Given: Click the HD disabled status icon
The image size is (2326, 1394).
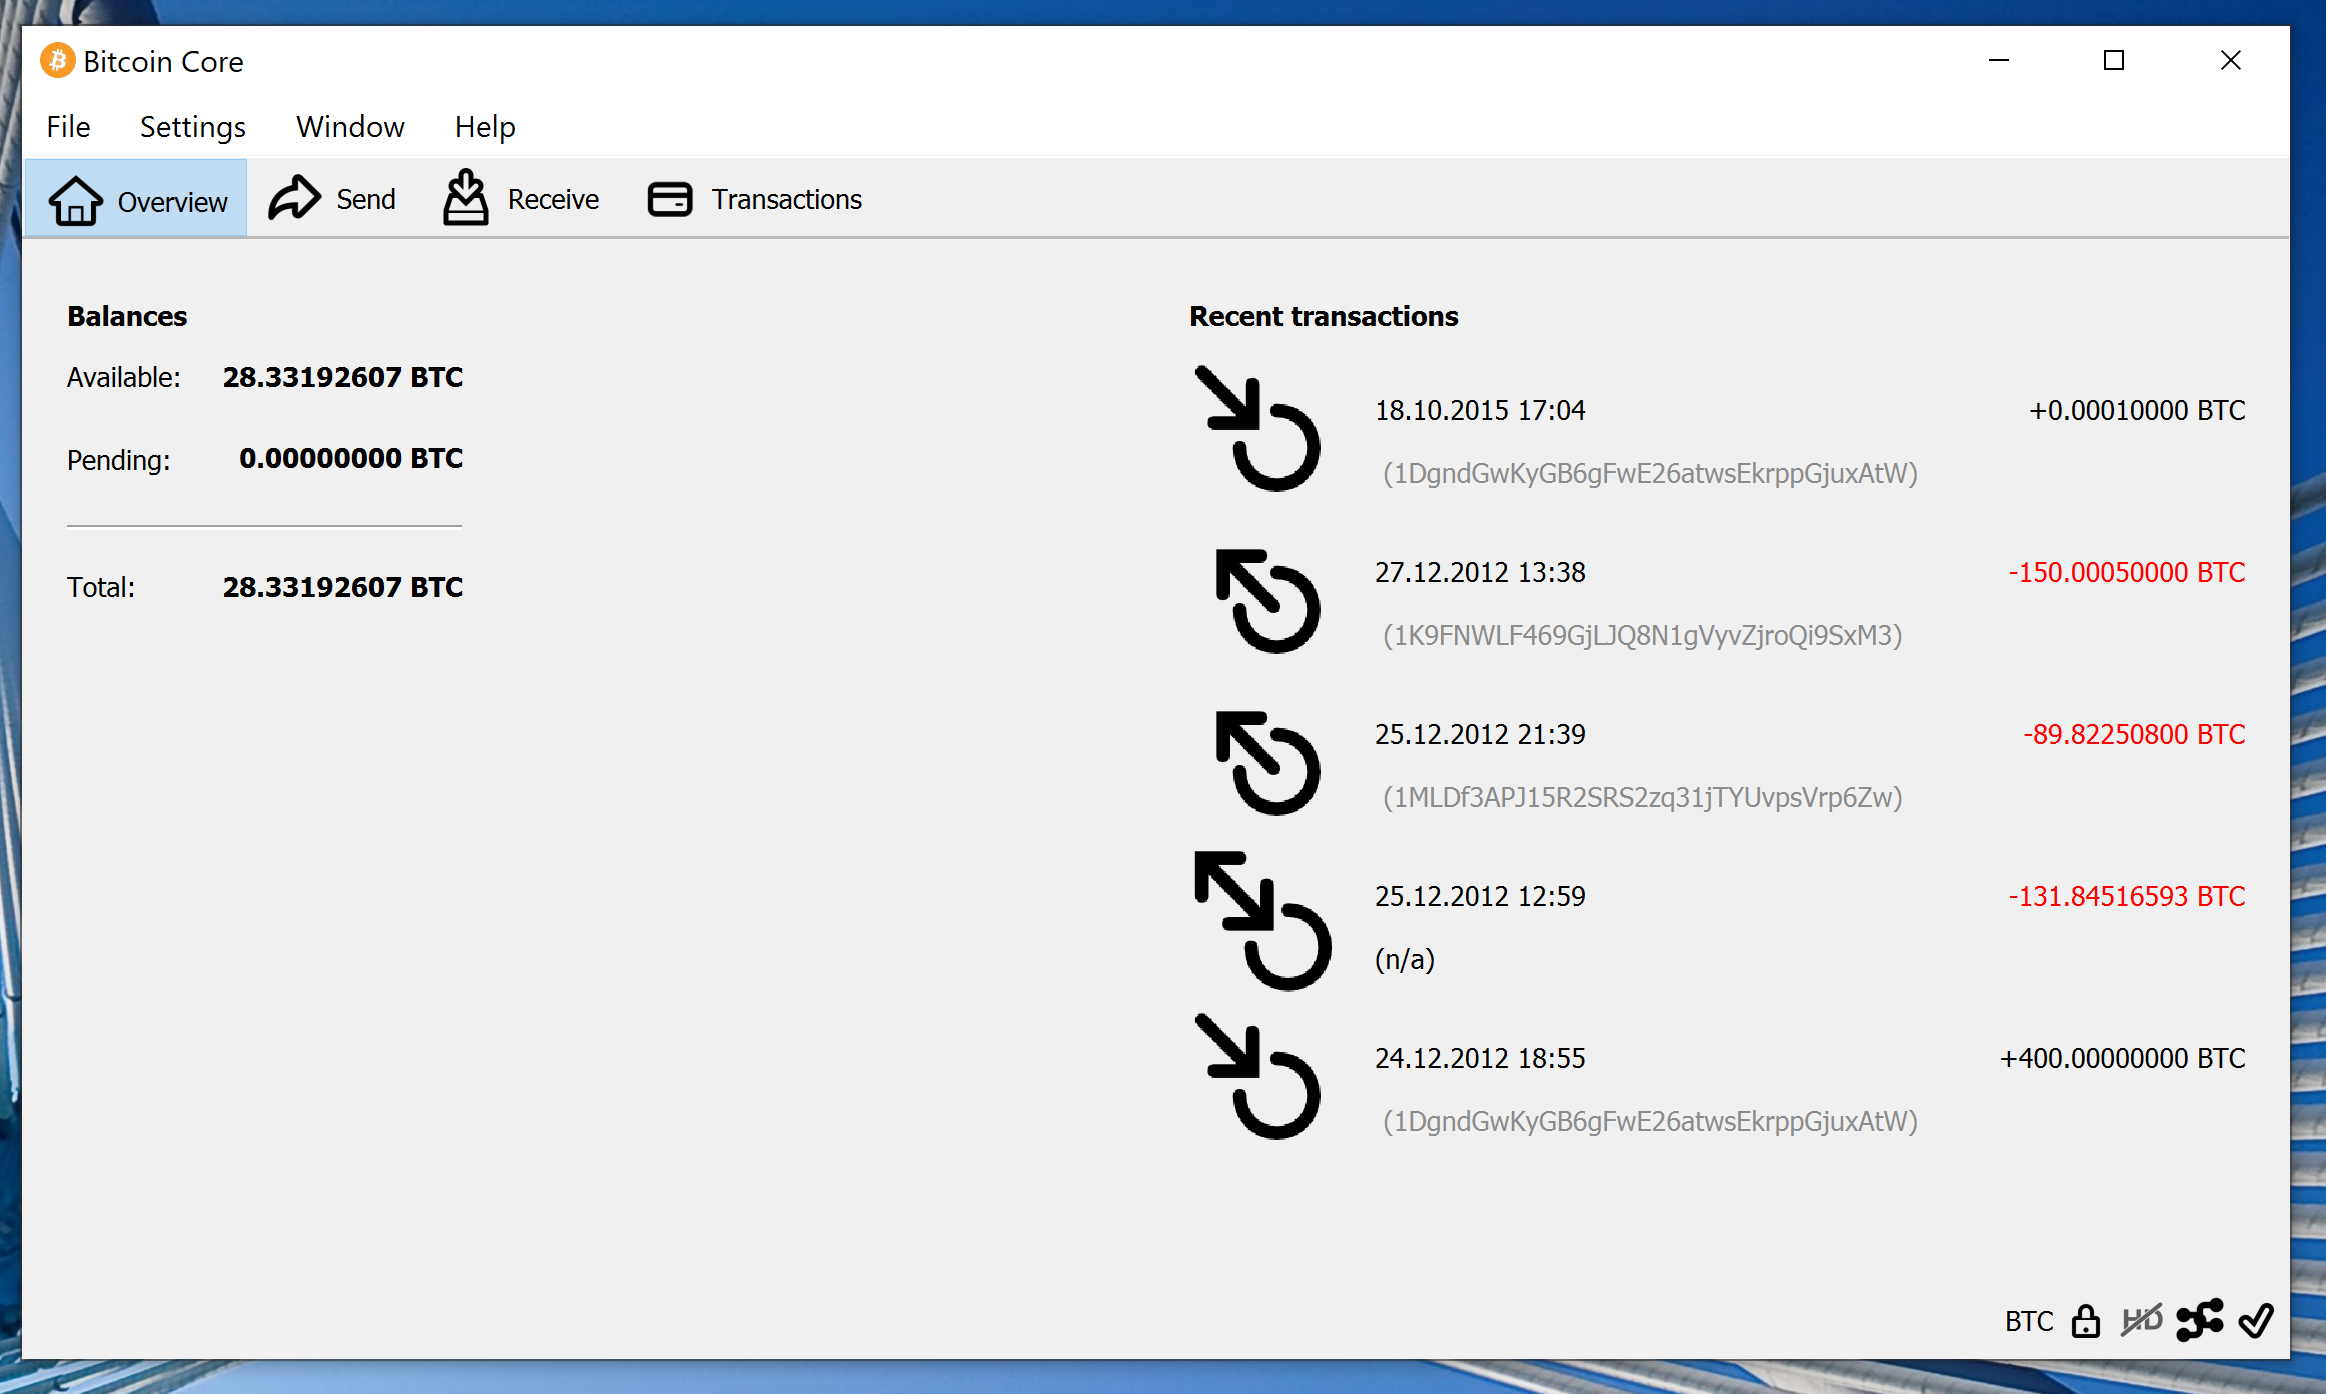Looking at the screenshot, I should (x=2141, y=1321).
